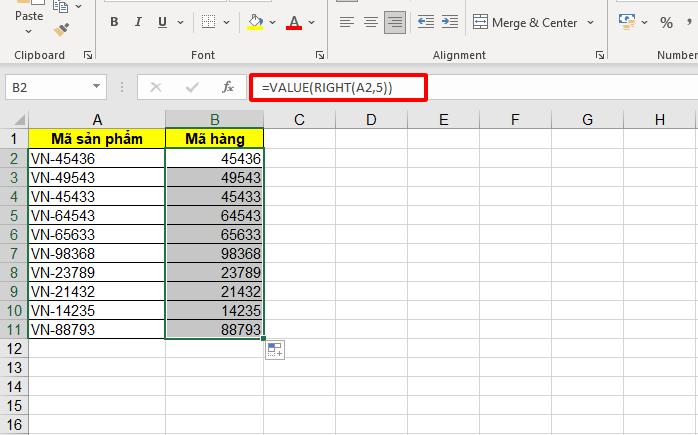Open the Font Color dropdown arrow
This screenshot has height=435, width=698.
311,22
